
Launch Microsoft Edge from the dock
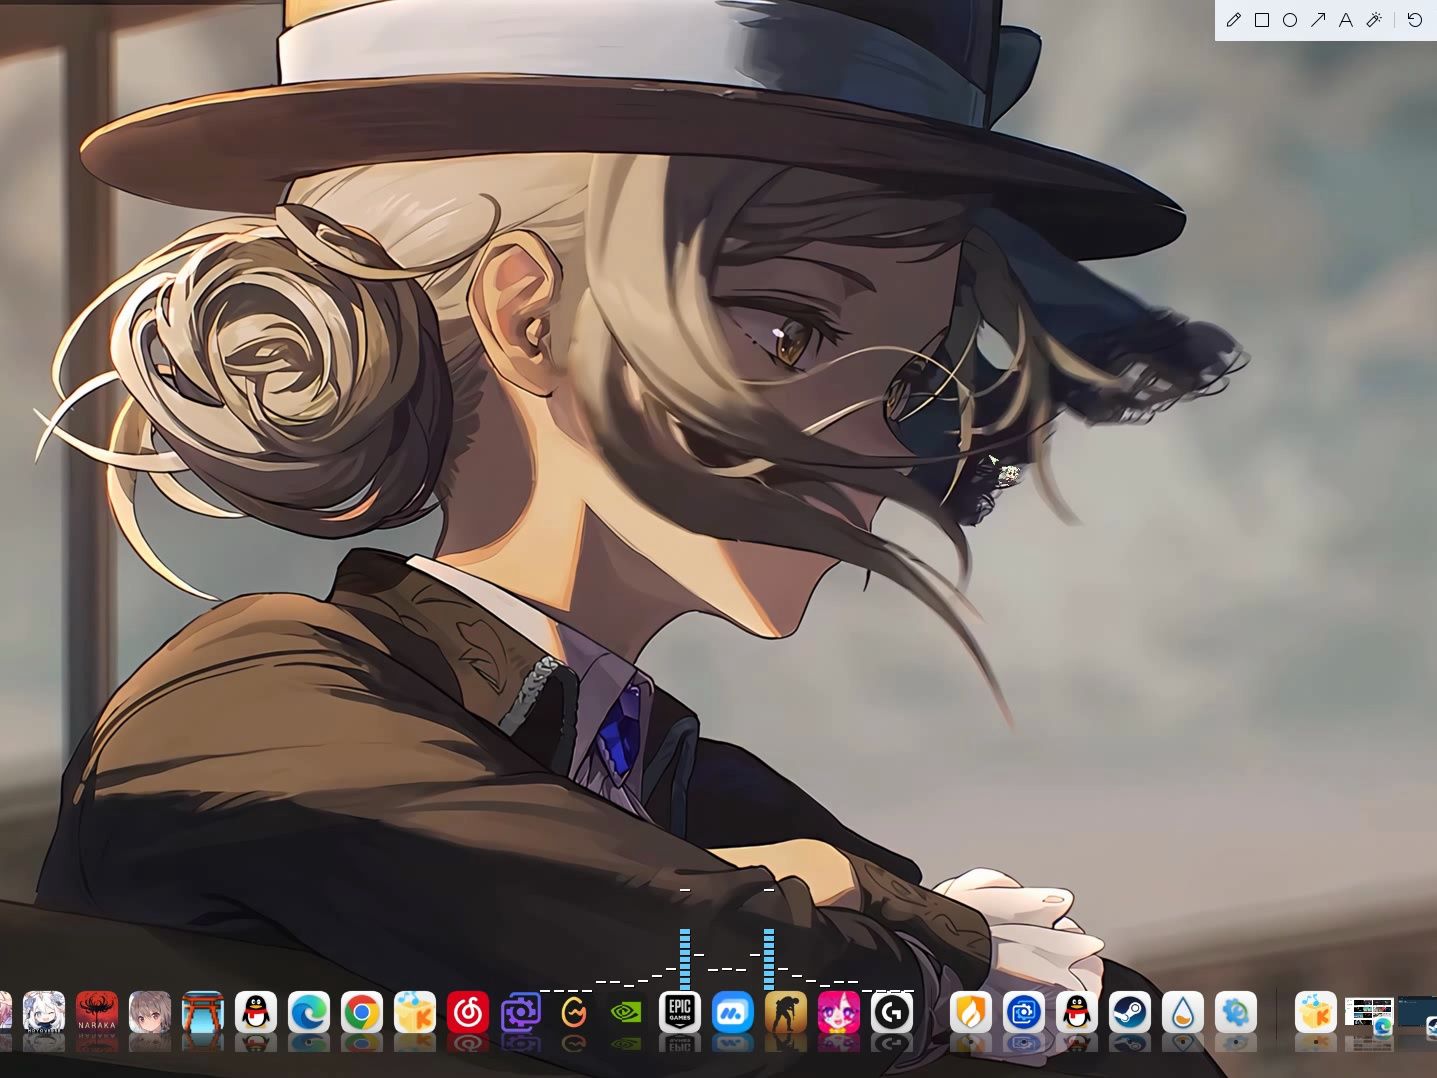click(309, 1012)
